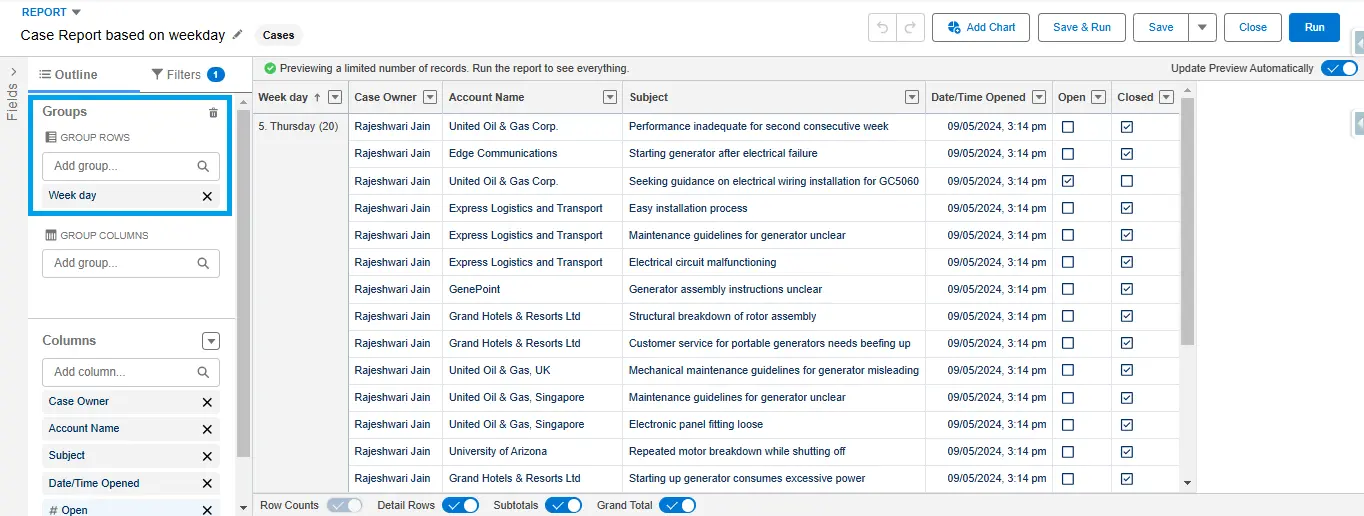Toggle Open checkbox for Electronic panel fitting row
The width and height of the screenshot is (1364, 516).
(x=1068, y=424)
